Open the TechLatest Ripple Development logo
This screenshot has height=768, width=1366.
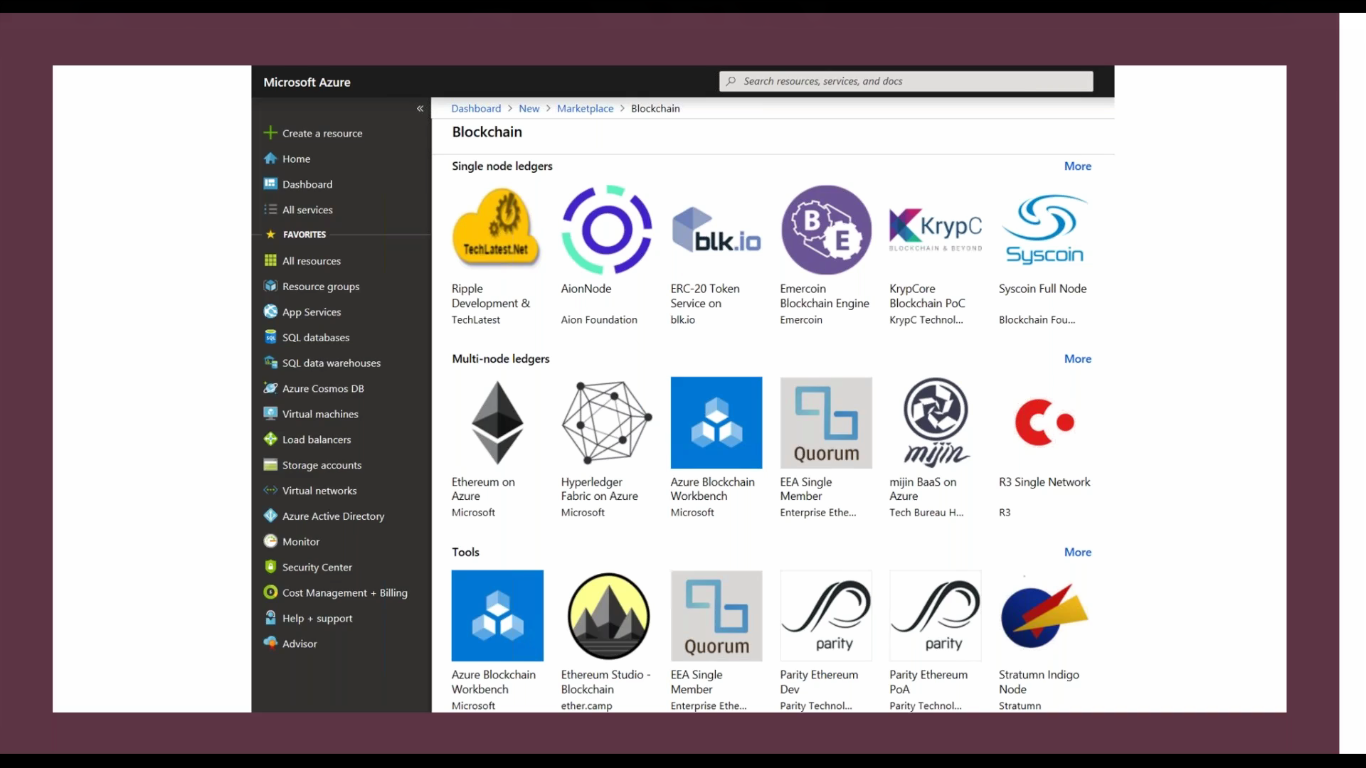coord(496,229)
